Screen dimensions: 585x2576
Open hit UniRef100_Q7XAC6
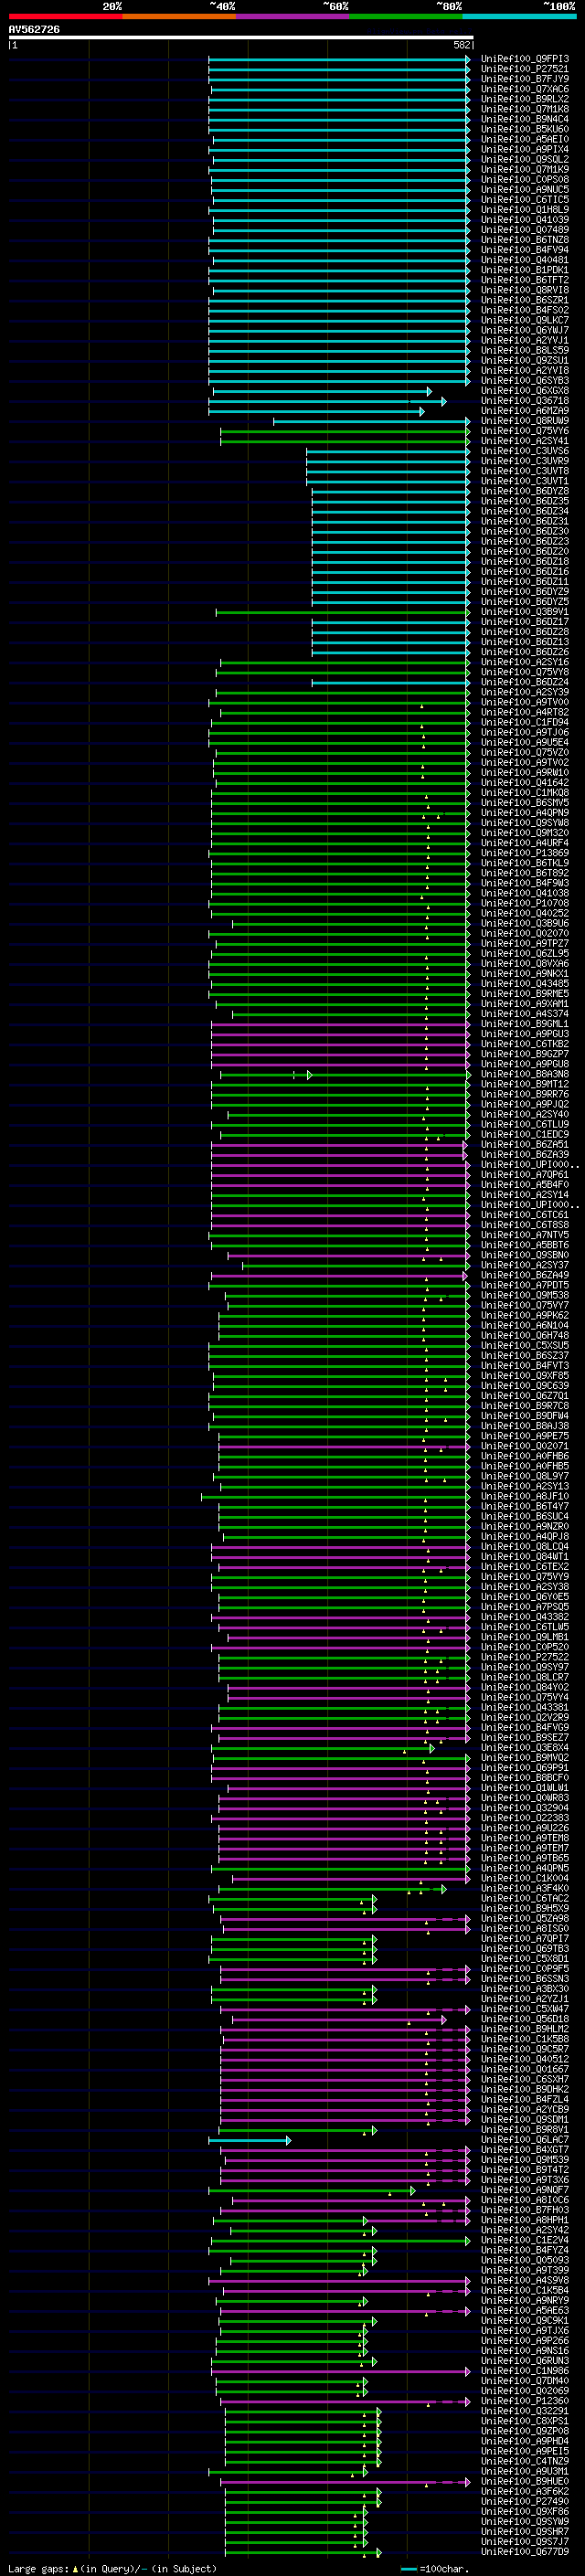524,89
